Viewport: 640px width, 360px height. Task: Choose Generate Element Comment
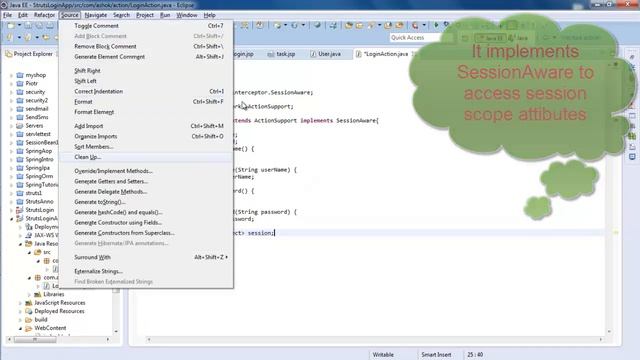(146, 57)
